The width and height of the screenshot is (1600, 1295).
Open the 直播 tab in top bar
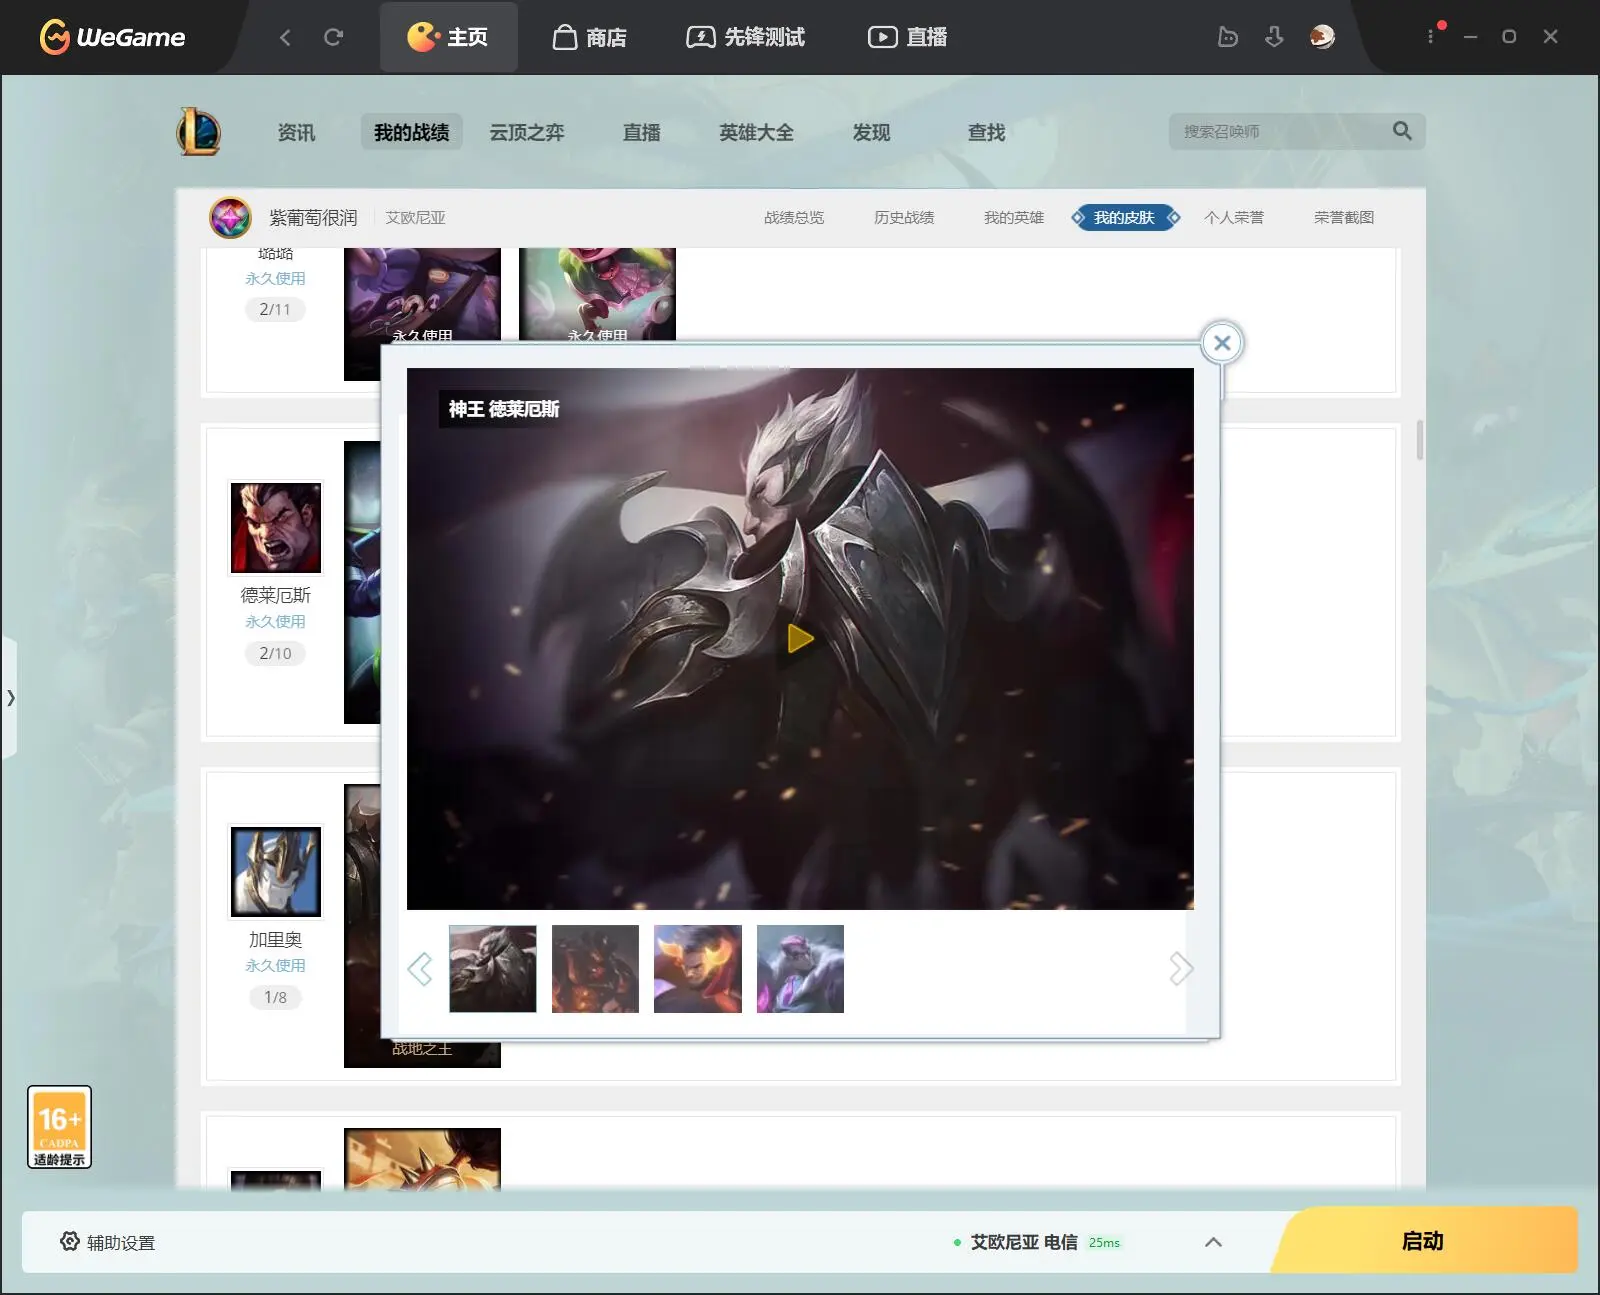(x=907, y=37)
